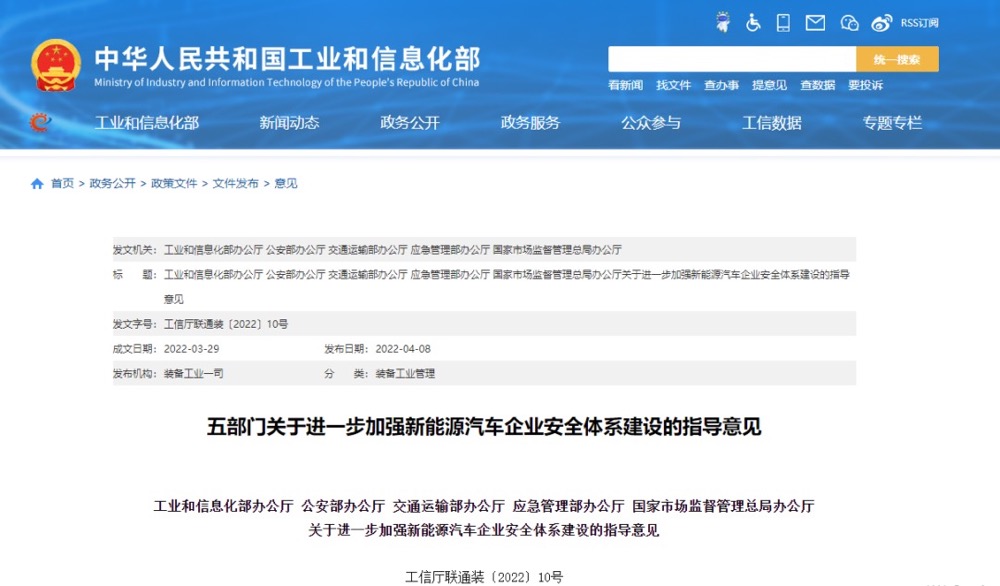Open the email envelope icon
The image size is (1000, 586).
(x=815, y=22)
